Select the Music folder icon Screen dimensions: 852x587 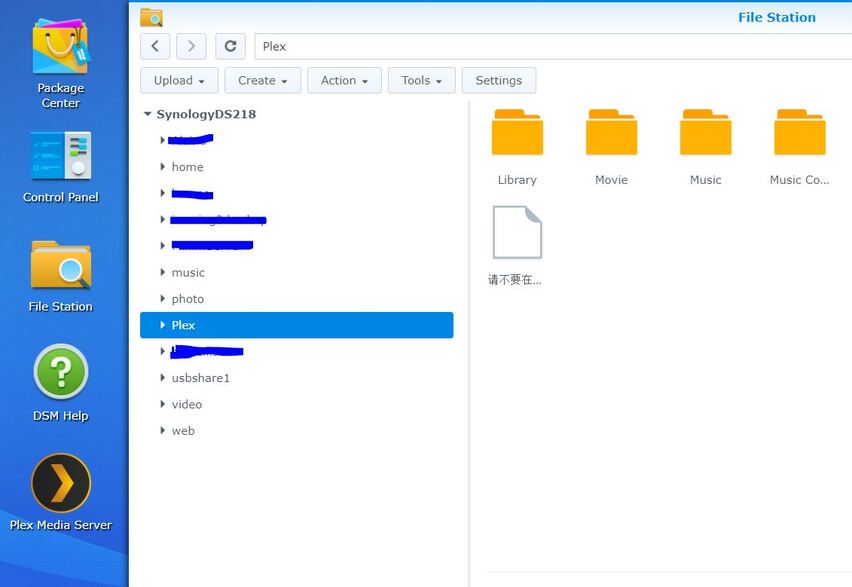(x=705, y=132)
